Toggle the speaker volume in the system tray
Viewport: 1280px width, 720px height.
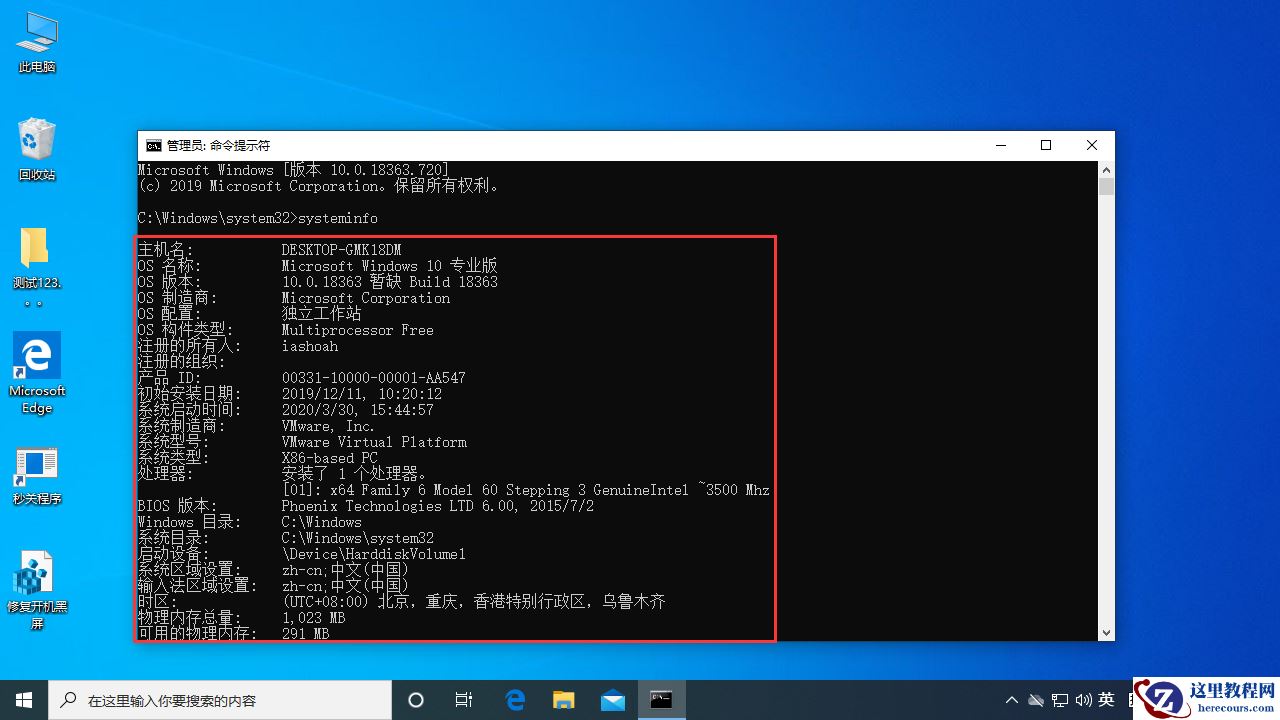point(1084,700)
